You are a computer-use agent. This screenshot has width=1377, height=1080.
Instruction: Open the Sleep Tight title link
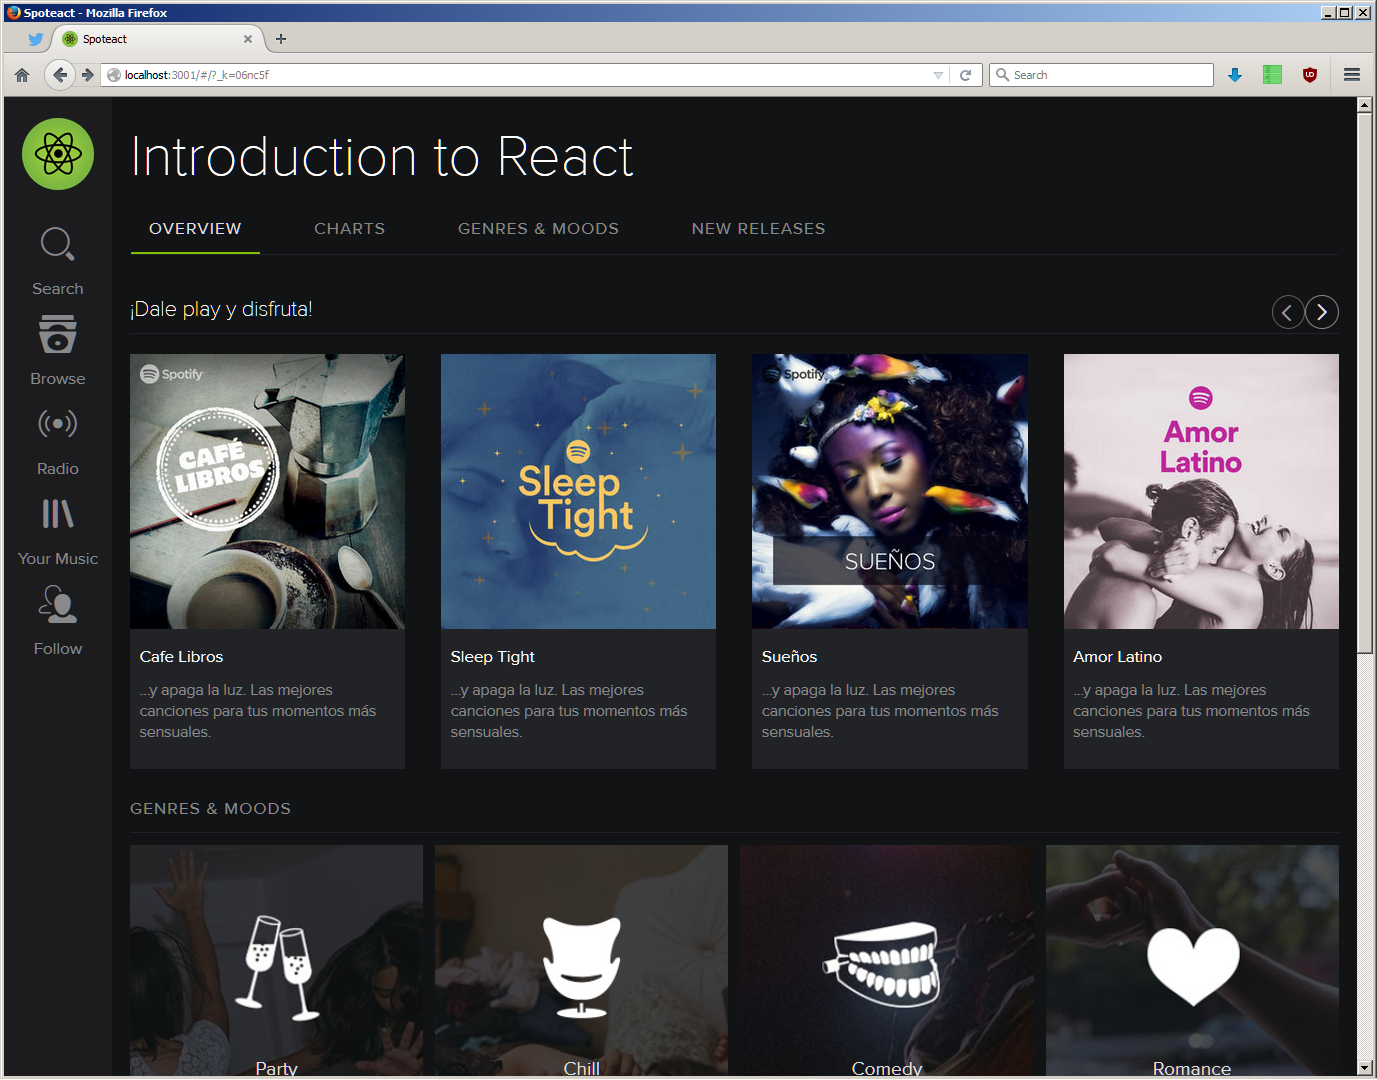click(493, 657)
